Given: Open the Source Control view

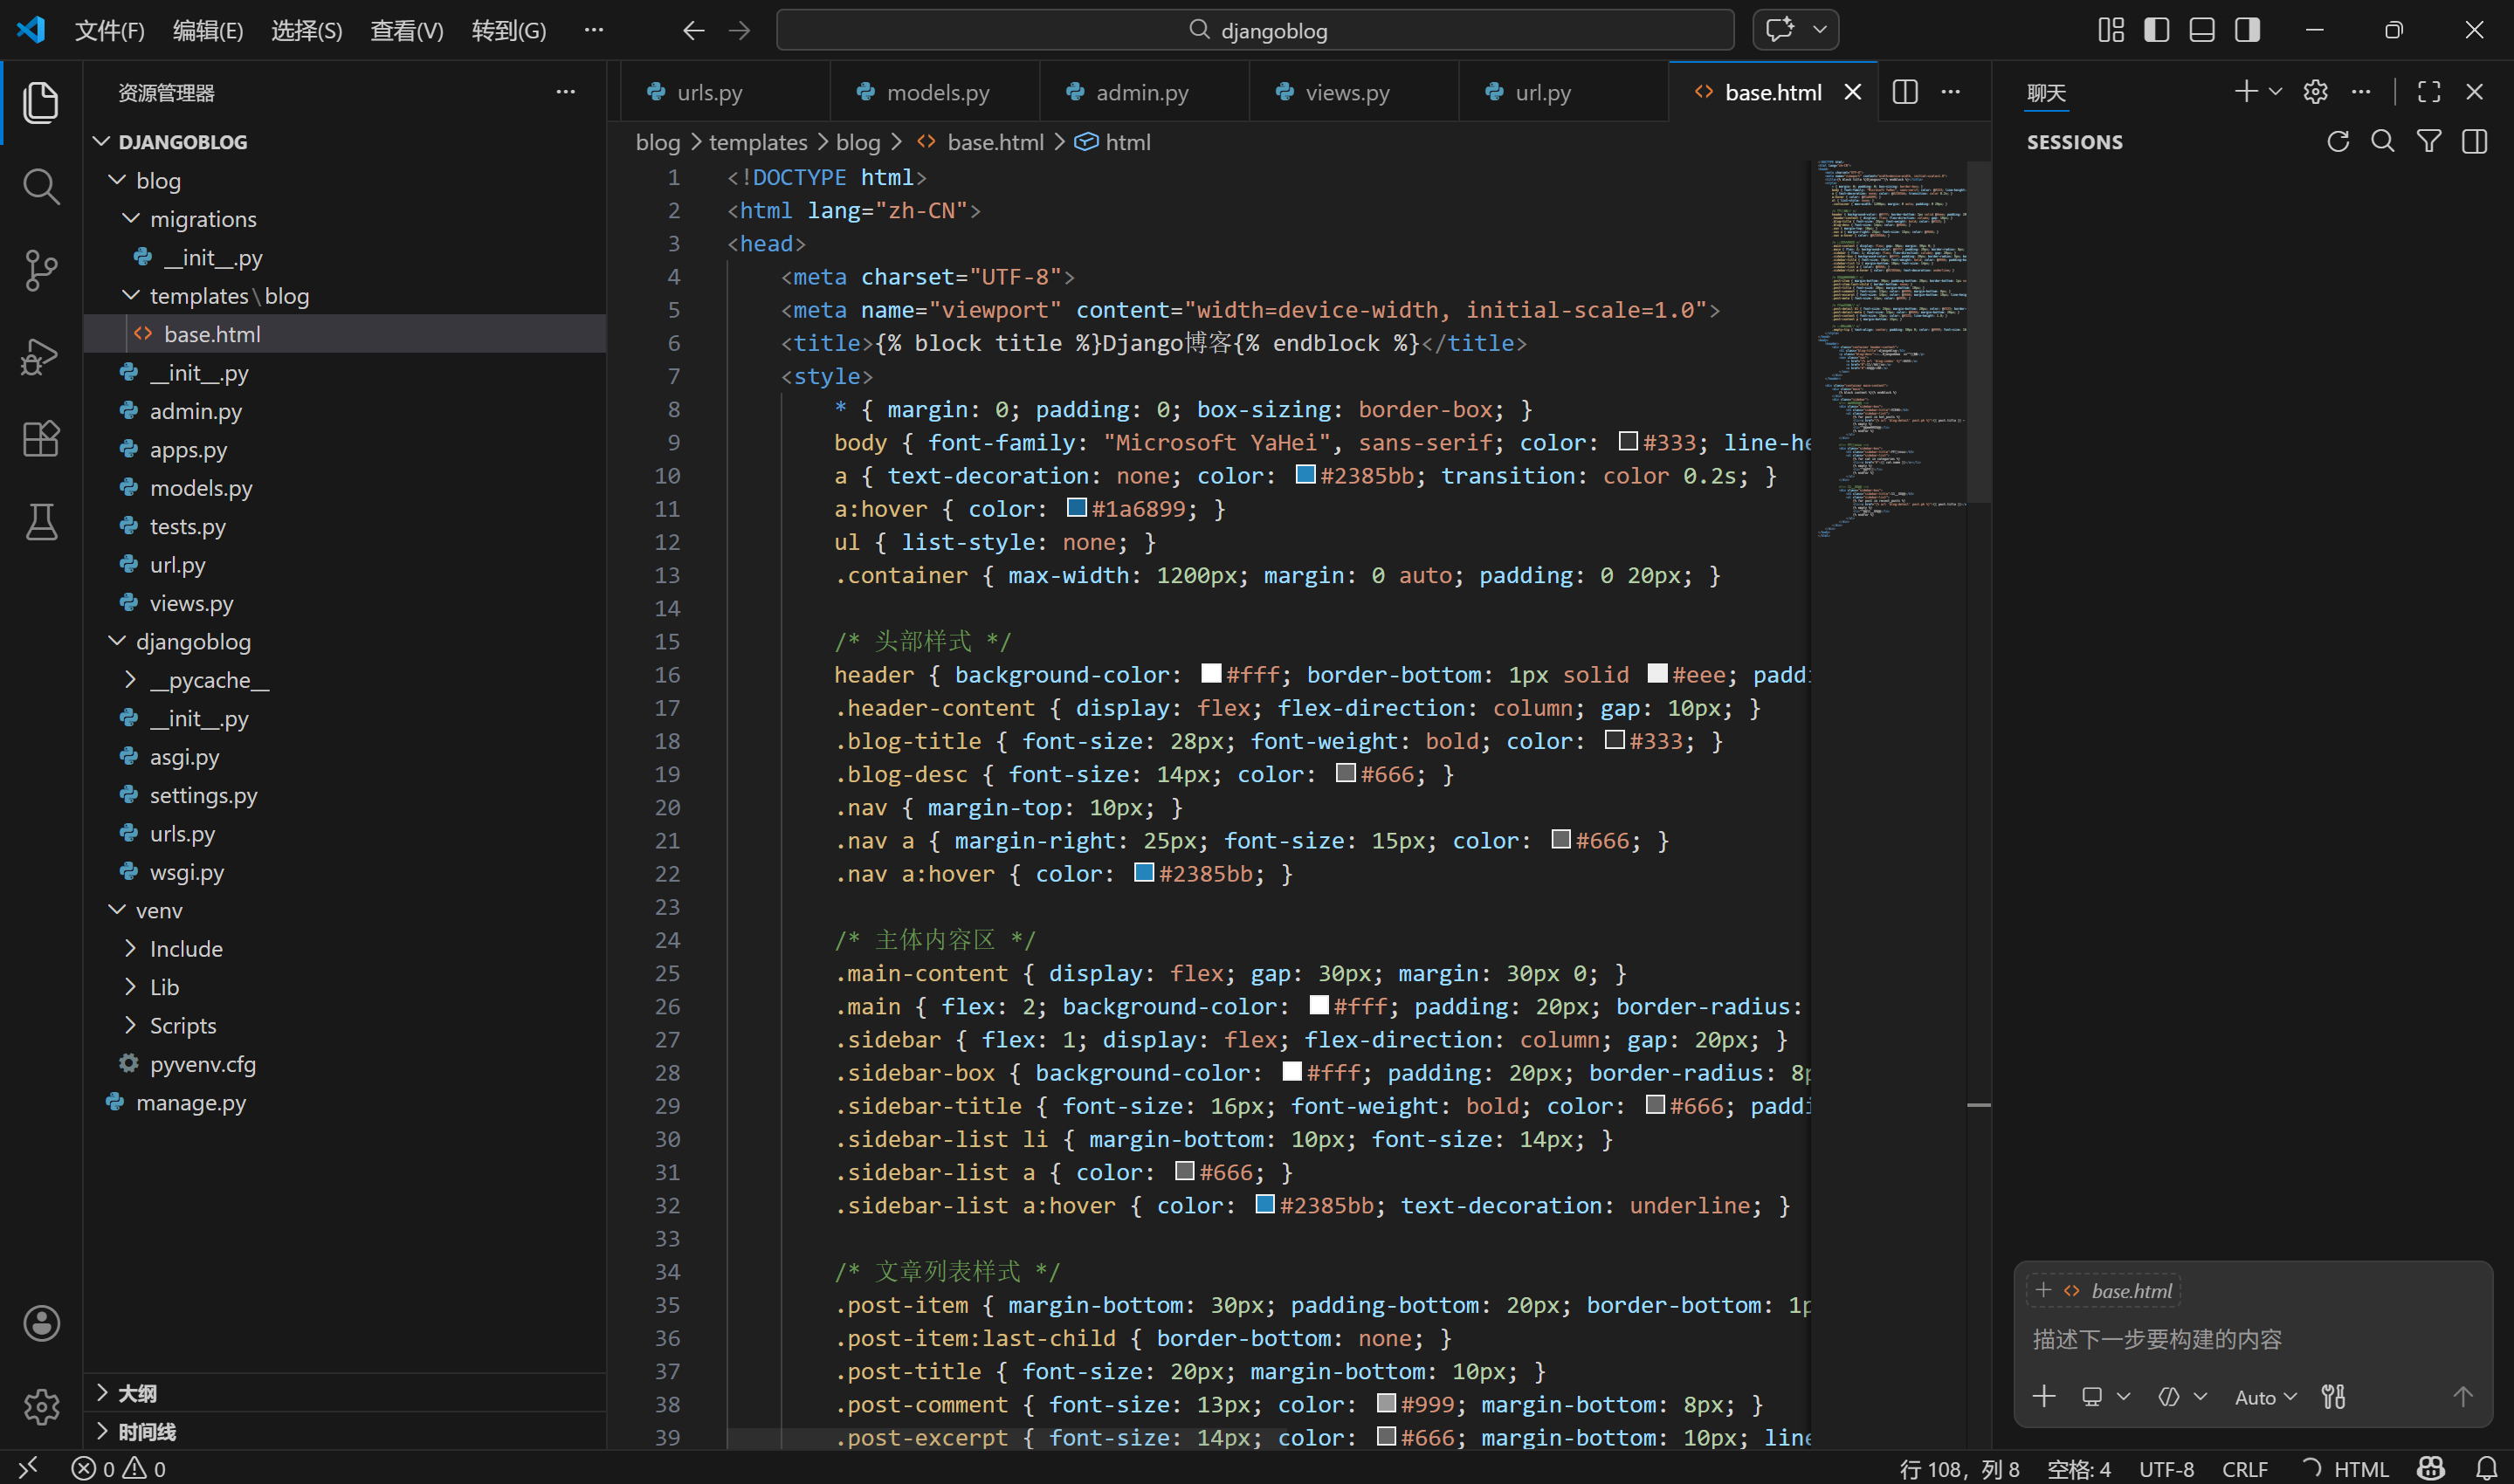Looking at the screenshot, I should point(40,270).
